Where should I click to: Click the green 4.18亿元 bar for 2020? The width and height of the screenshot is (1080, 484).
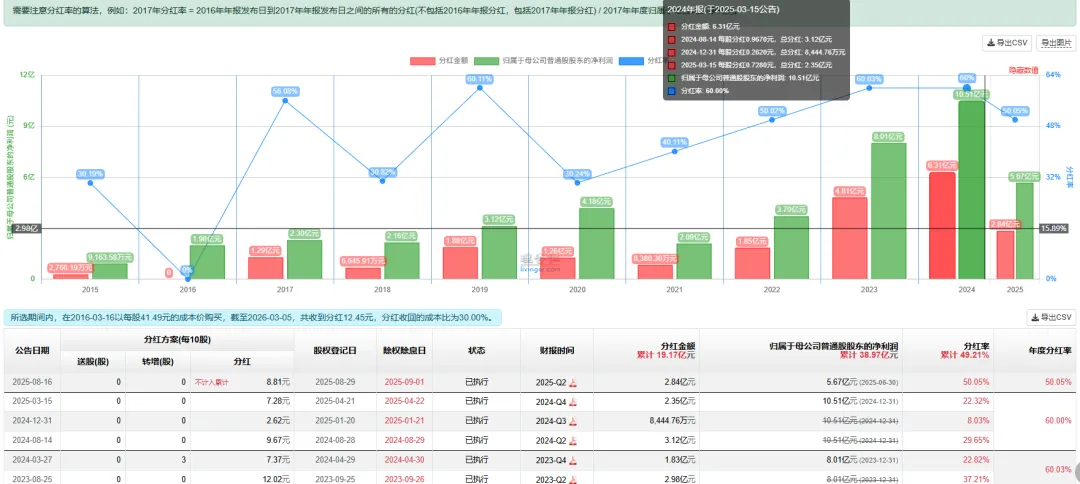tap(596, 243)
